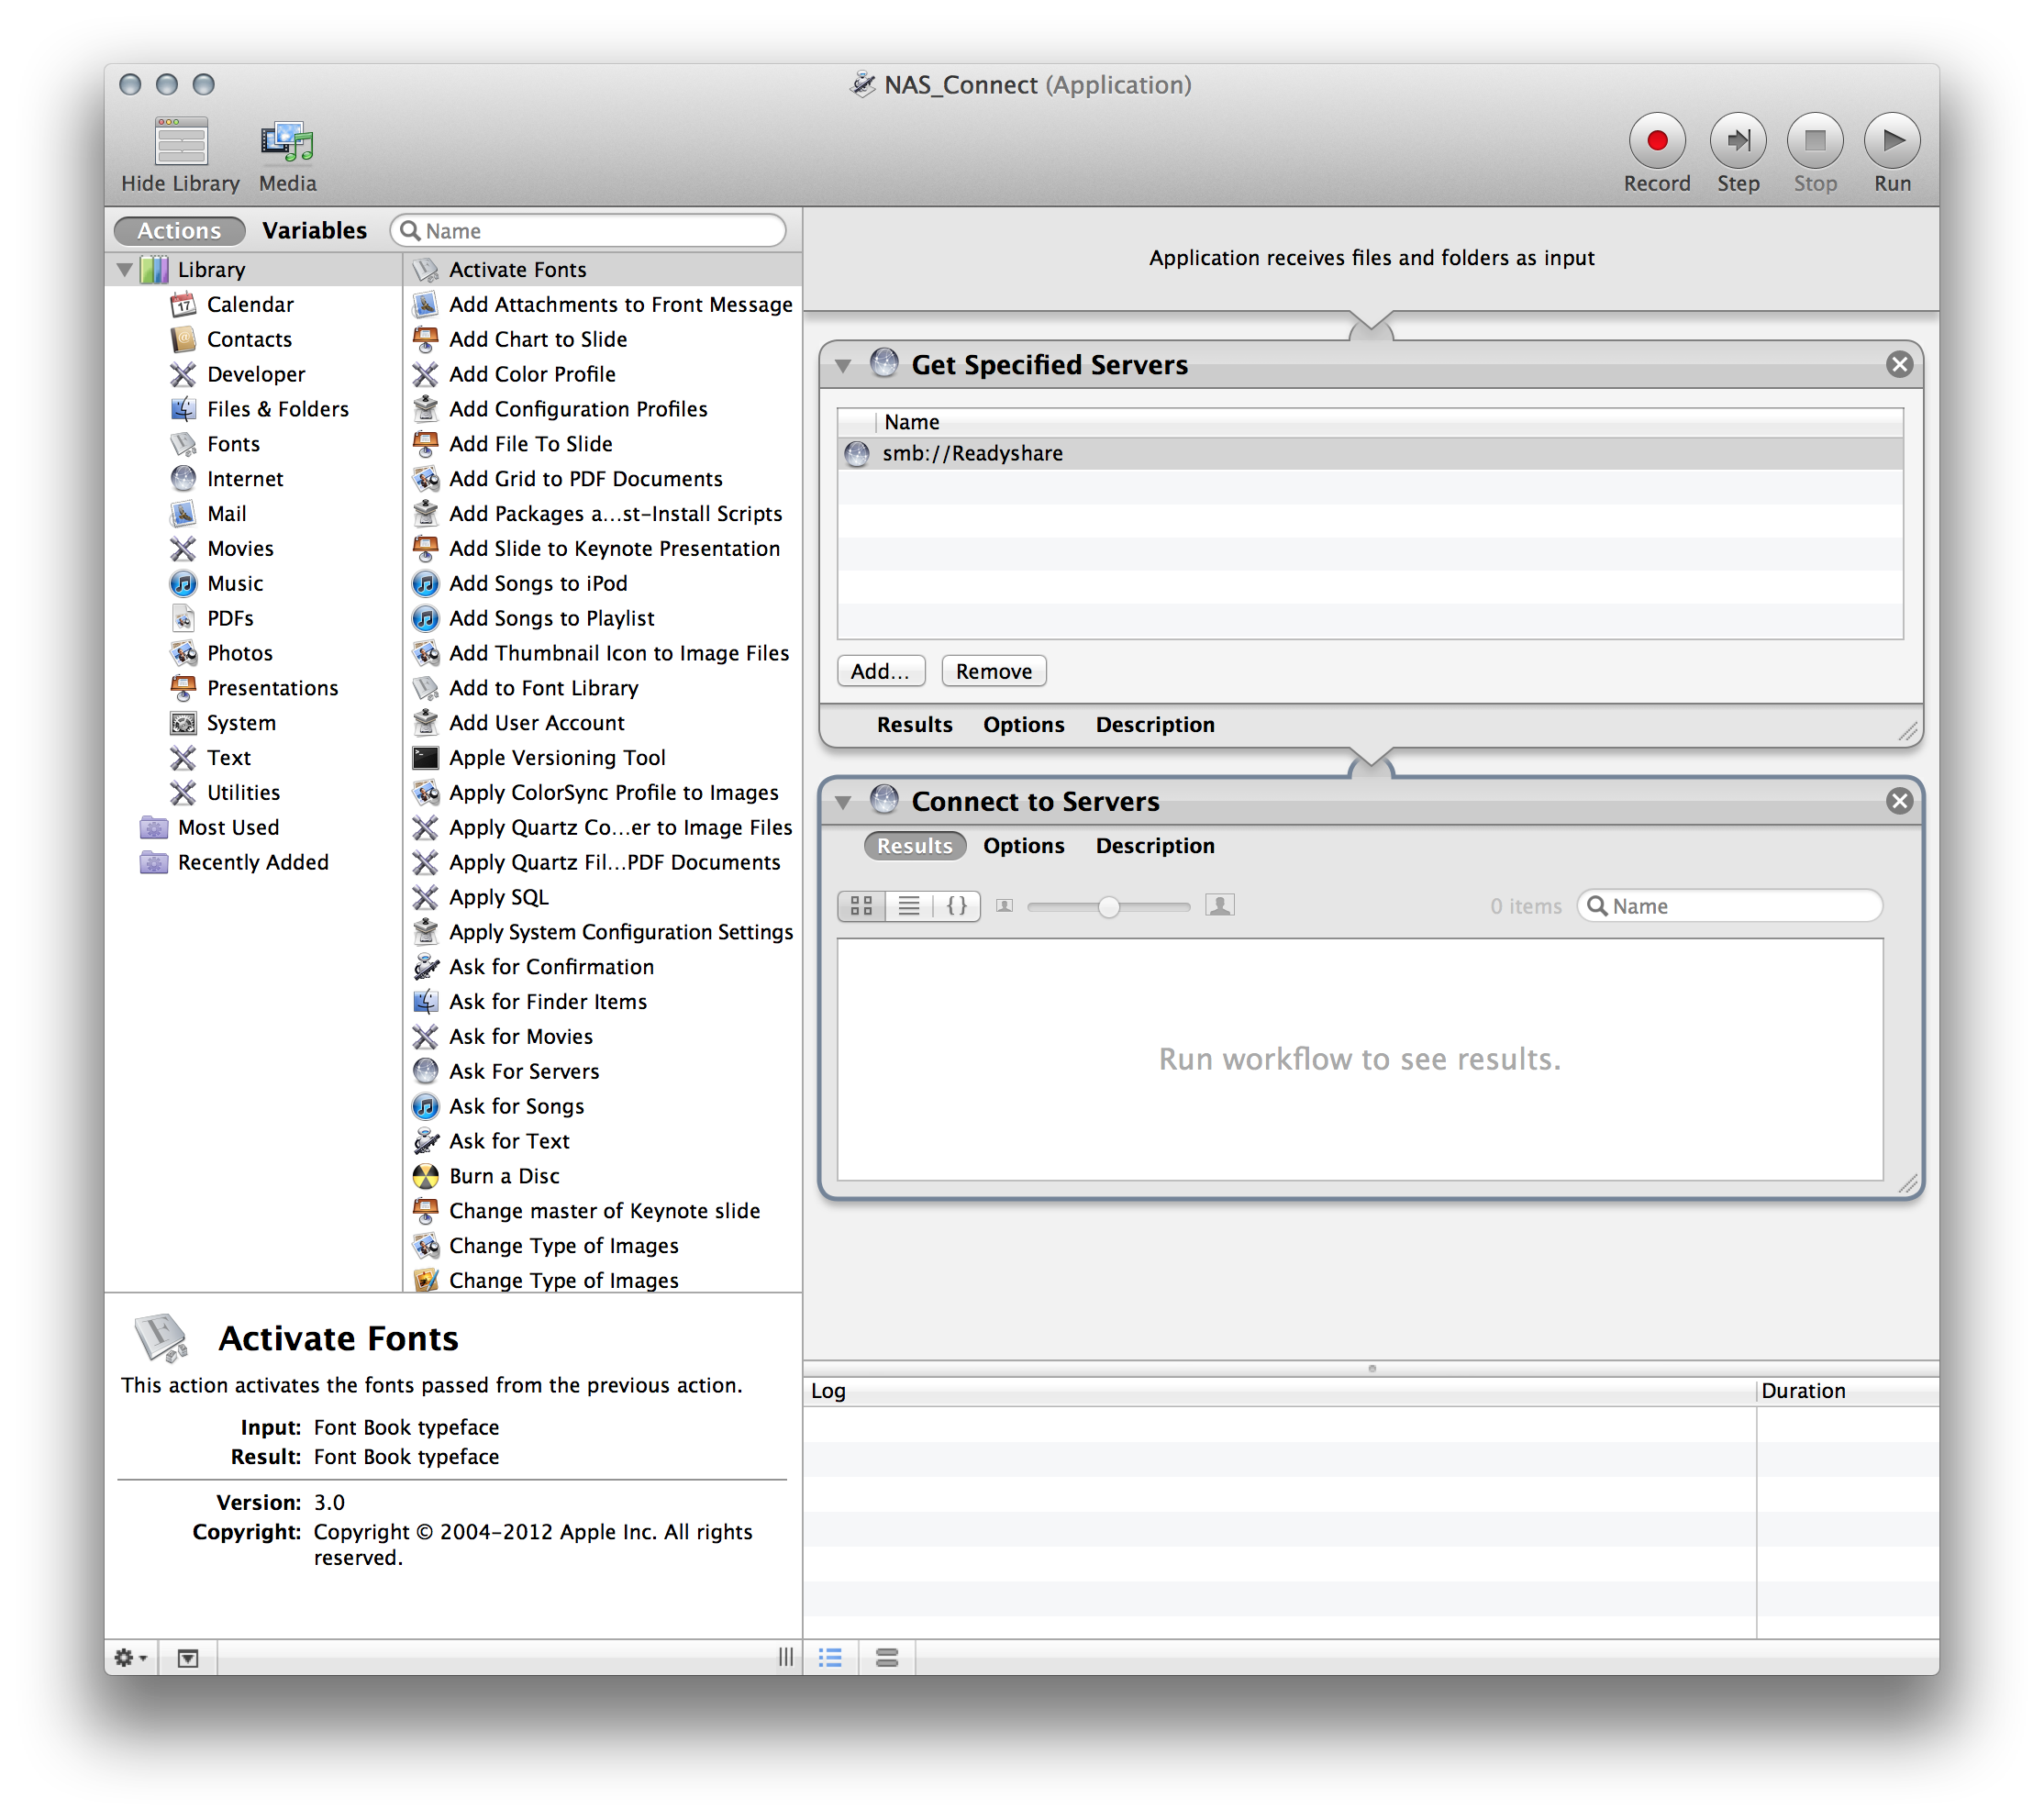Open Description of Get Specified Servers
The image size is (2044, 1820).
[1154, 724]
